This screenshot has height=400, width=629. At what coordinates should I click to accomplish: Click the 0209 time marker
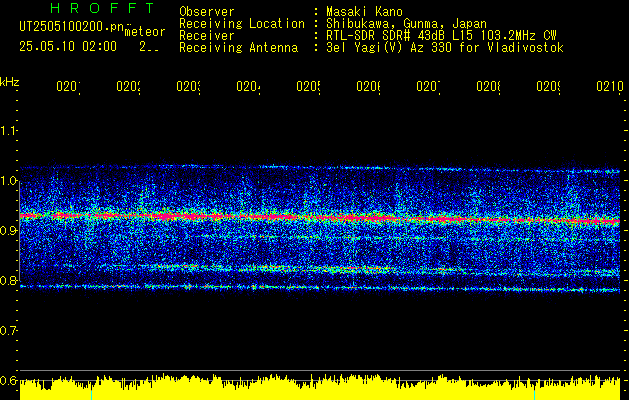coord(549,86)
